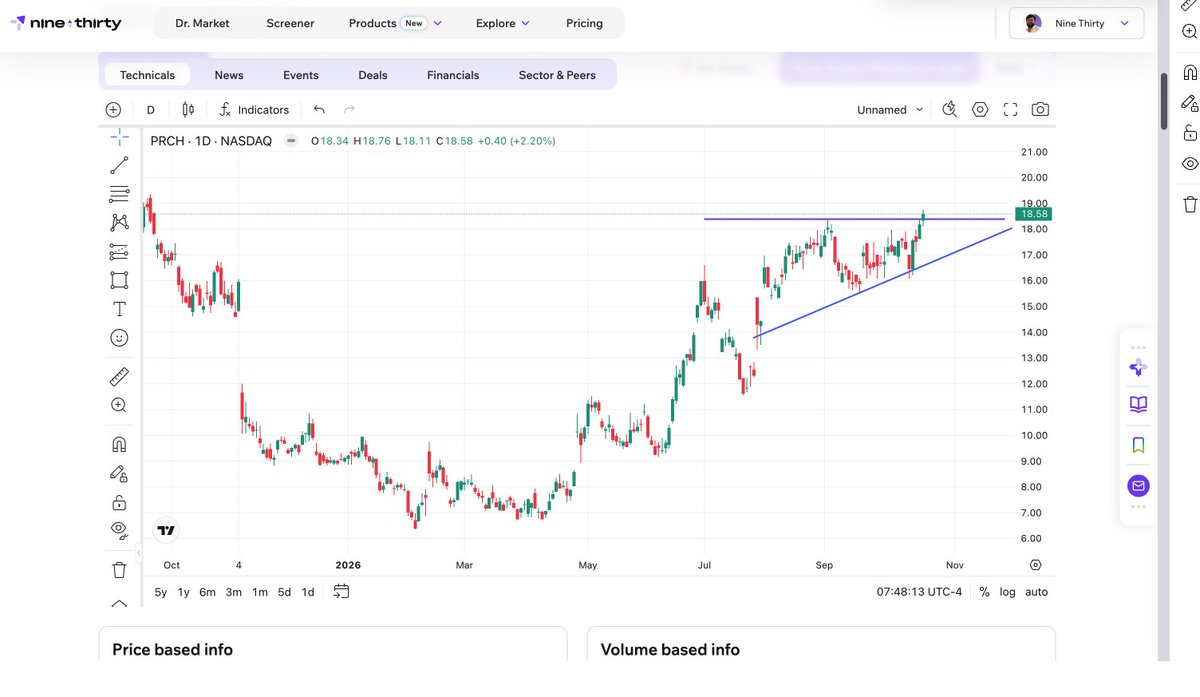Viewport: 1200px width, 697px height.
Task: Set the chart range to 1m
Action: coord(260,592)
